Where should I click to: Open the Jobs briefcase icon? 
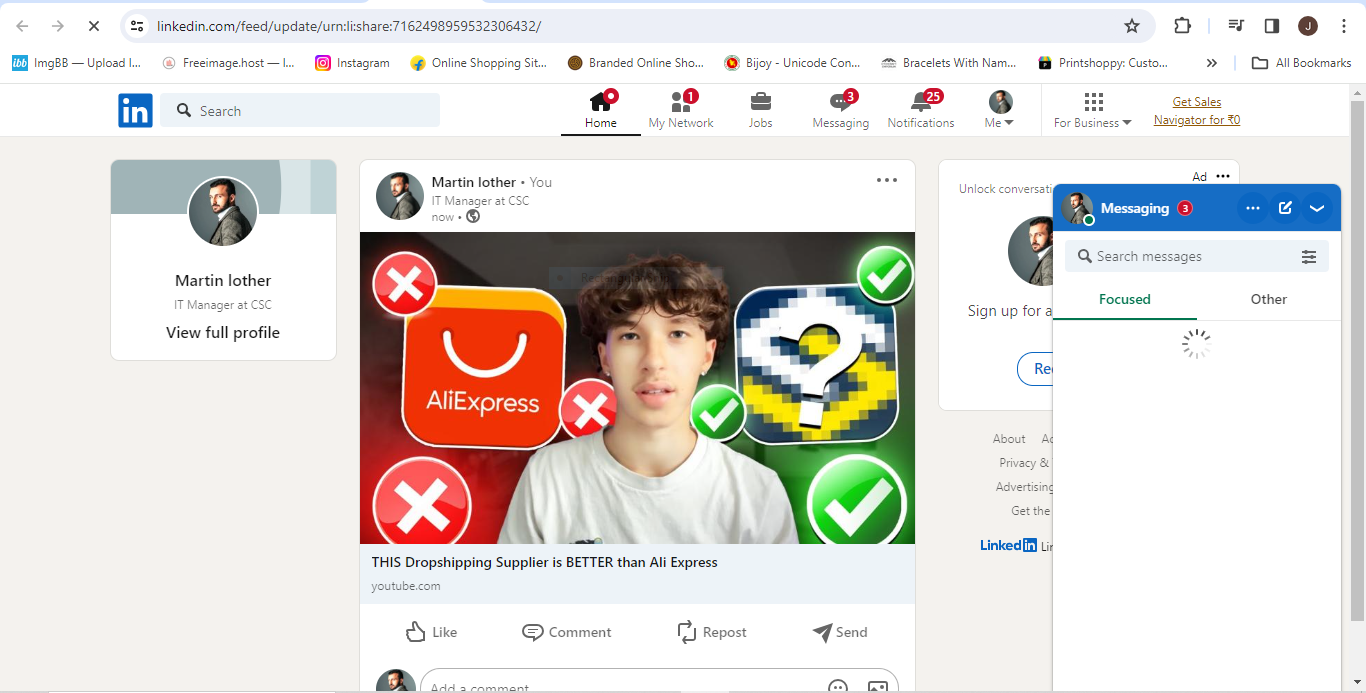coord(760,101)
